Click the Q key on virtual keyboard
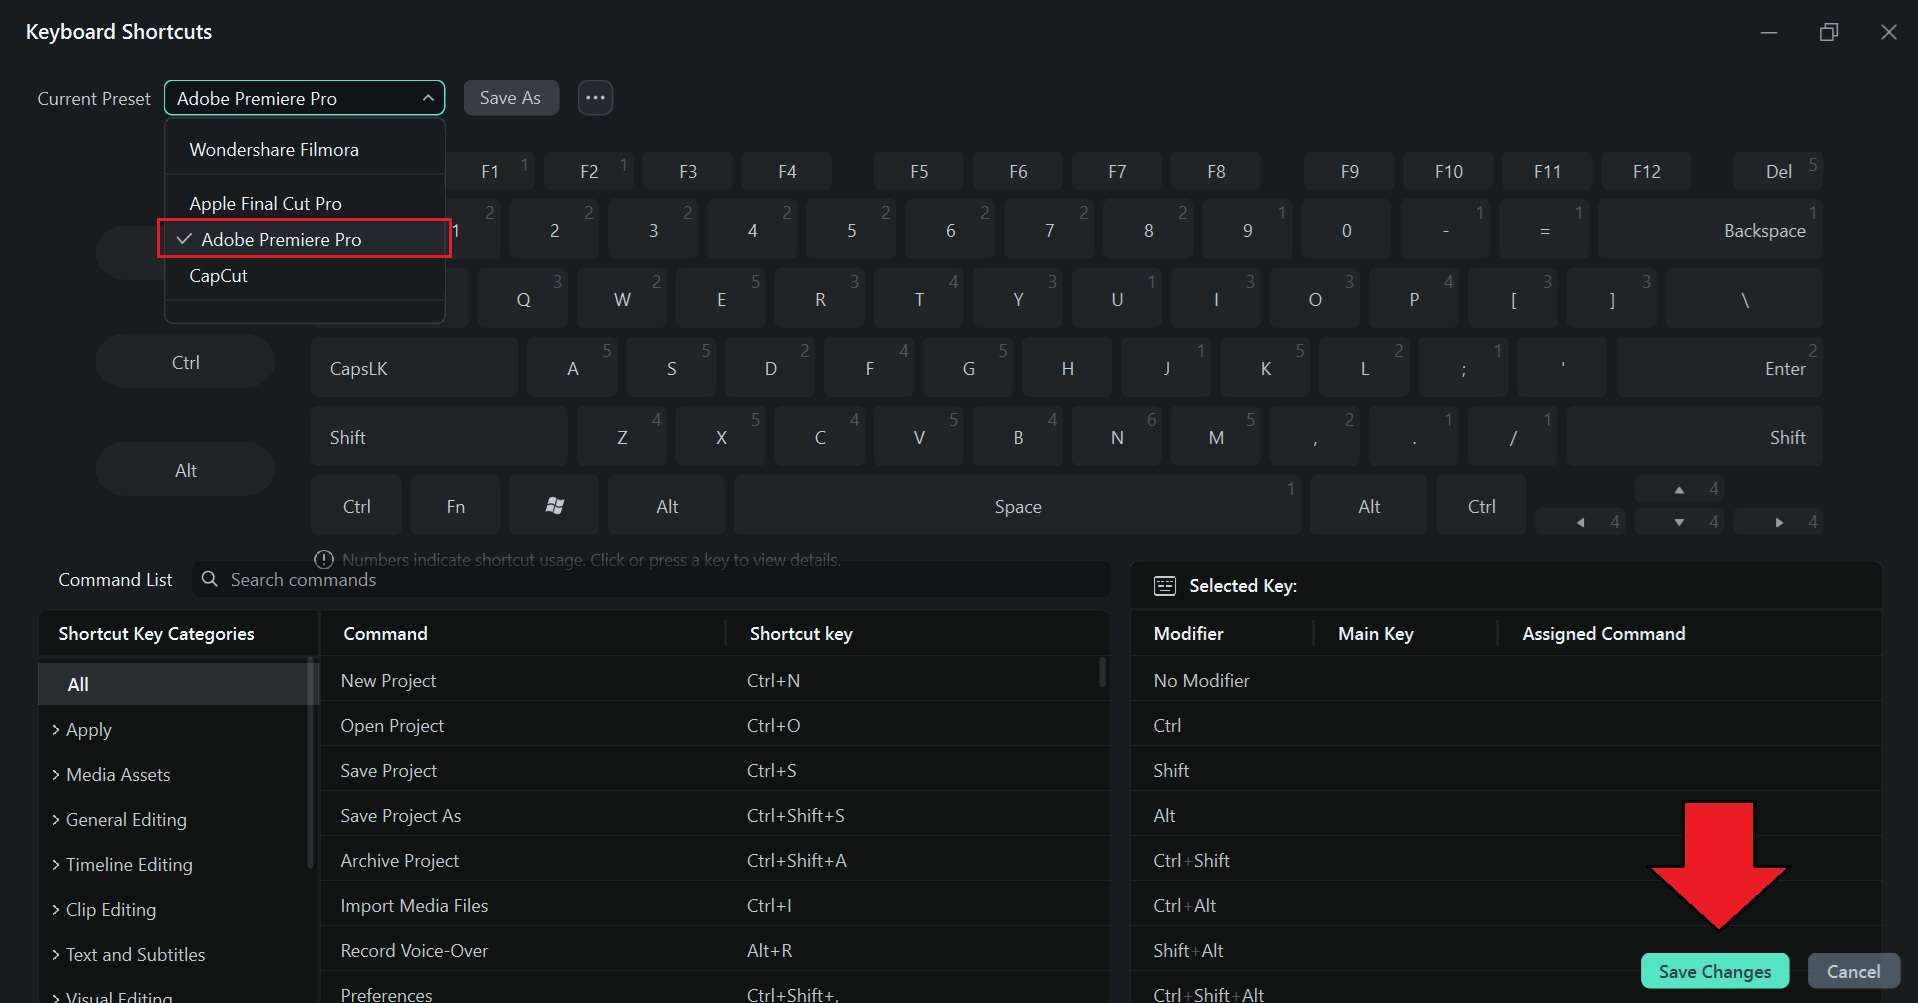 523,299
